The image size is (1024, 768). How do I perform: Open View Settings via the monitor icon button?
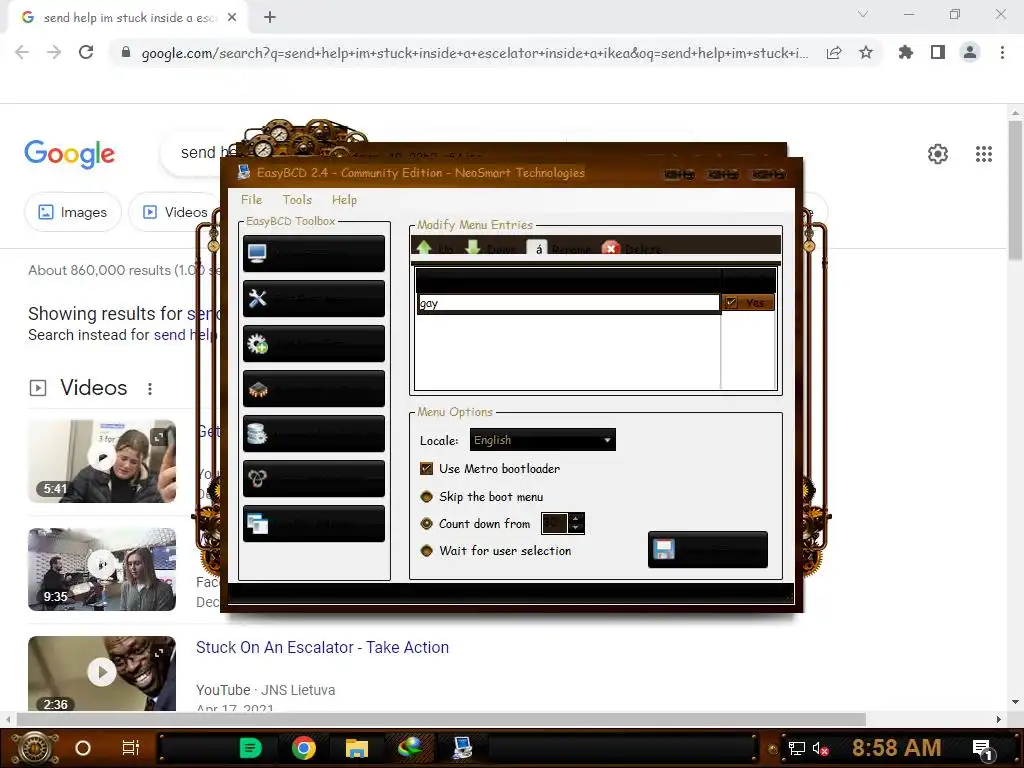coord(313,253)
